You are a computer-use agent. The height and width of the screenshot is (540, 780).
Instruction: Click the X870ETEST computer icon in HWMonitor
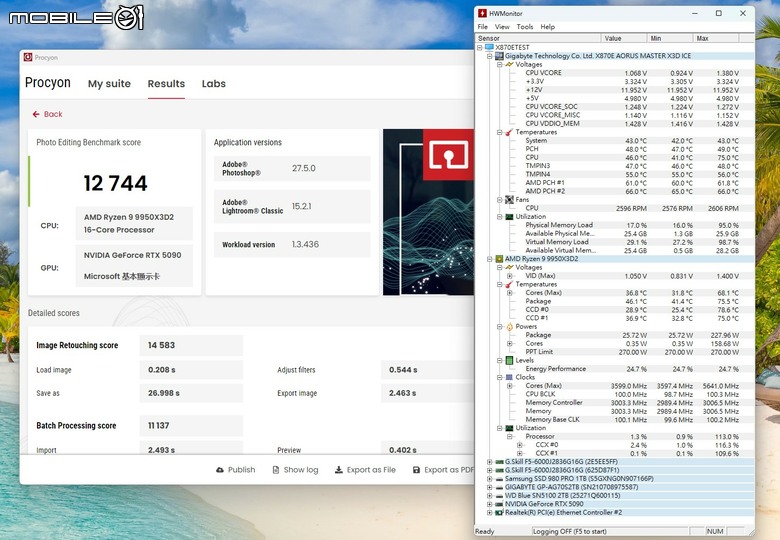click(489, 47)
